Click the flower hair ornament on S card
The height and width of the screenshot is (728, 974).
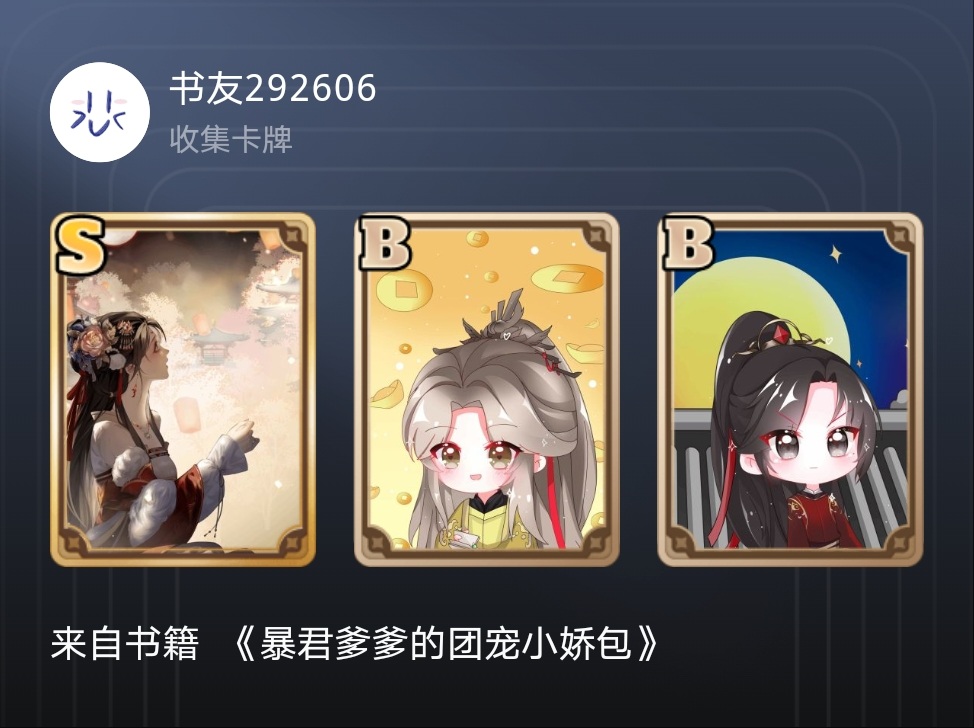coord(94,341)
